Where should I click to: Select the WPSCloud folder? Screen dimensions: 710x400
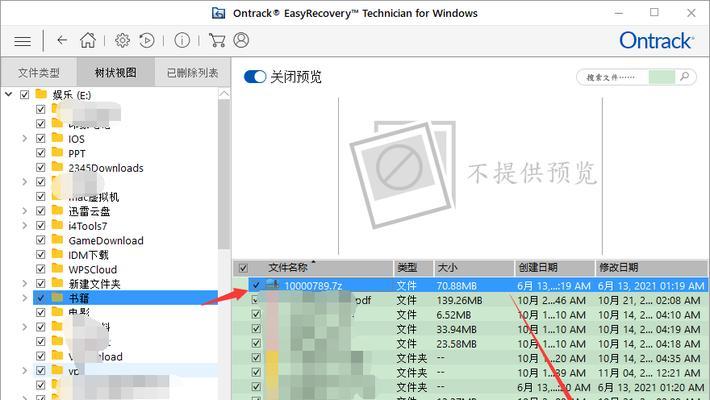[x=92, y=269]
